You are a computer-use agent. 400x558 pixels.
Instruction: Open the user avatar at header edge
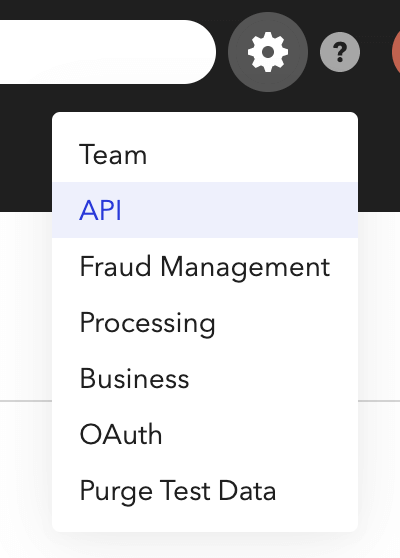(396, 52)
